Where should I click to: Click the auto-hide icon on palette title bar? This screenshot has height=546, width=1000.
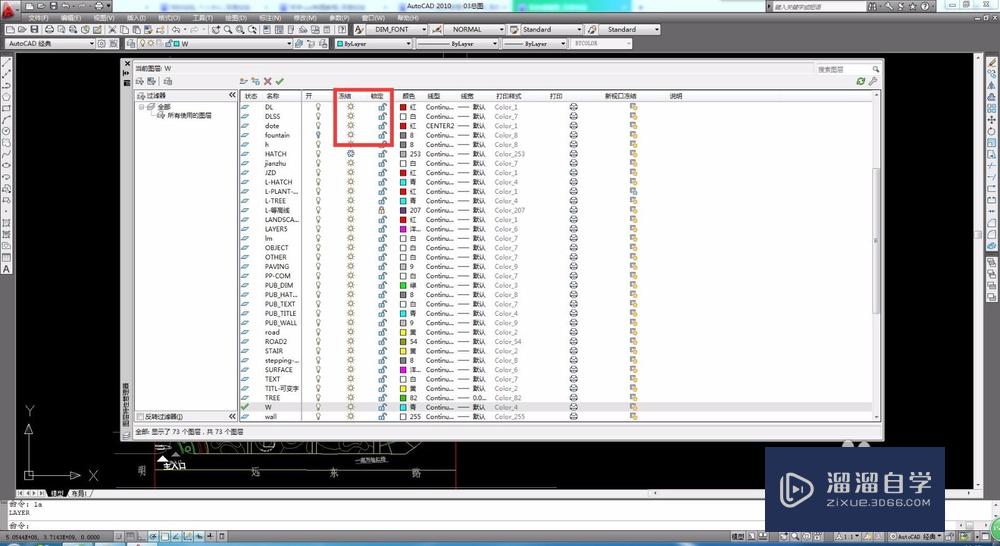point(127,73)
